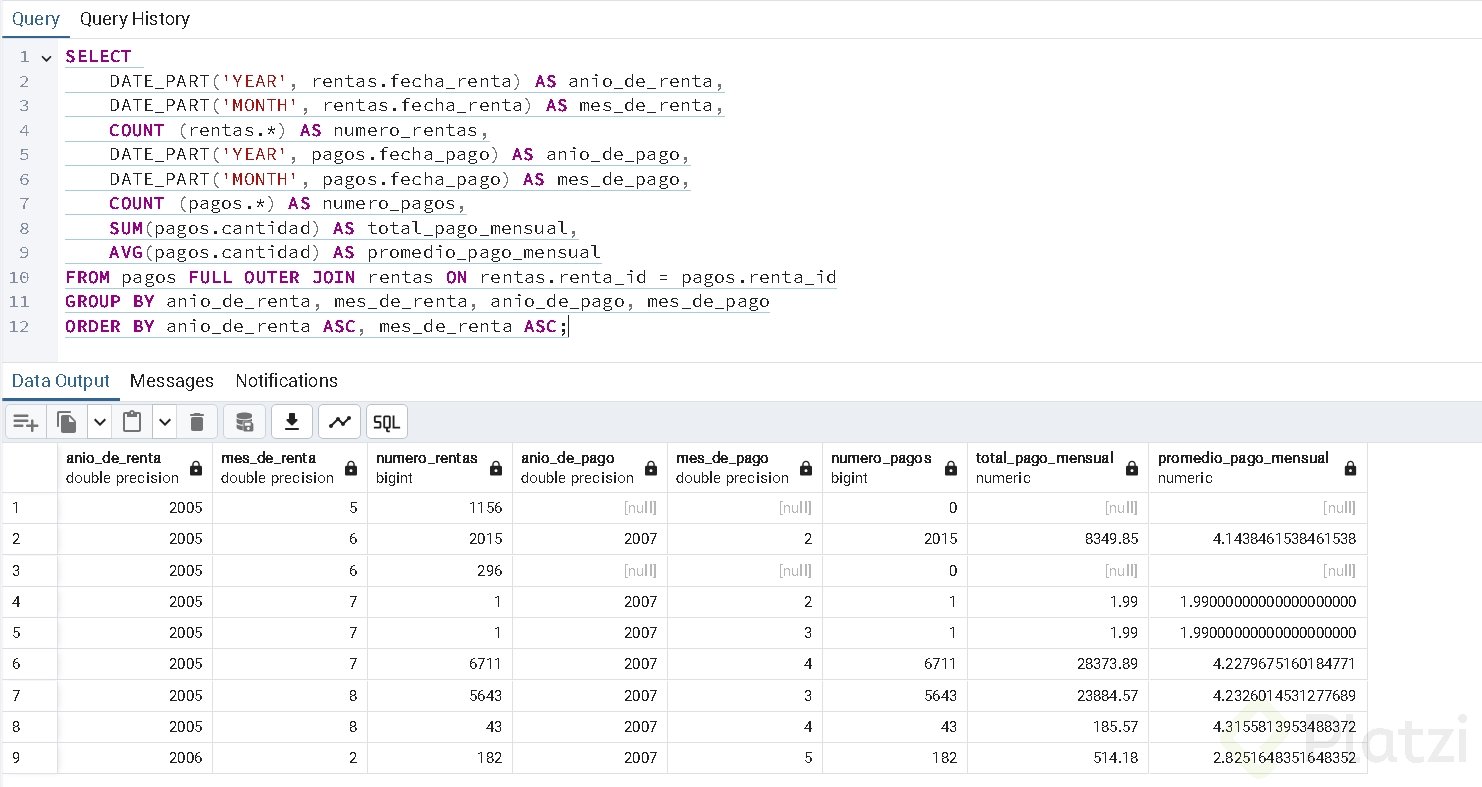Click the Save data changes database icon
The image size is (1482, 787).
coord(244,422)
